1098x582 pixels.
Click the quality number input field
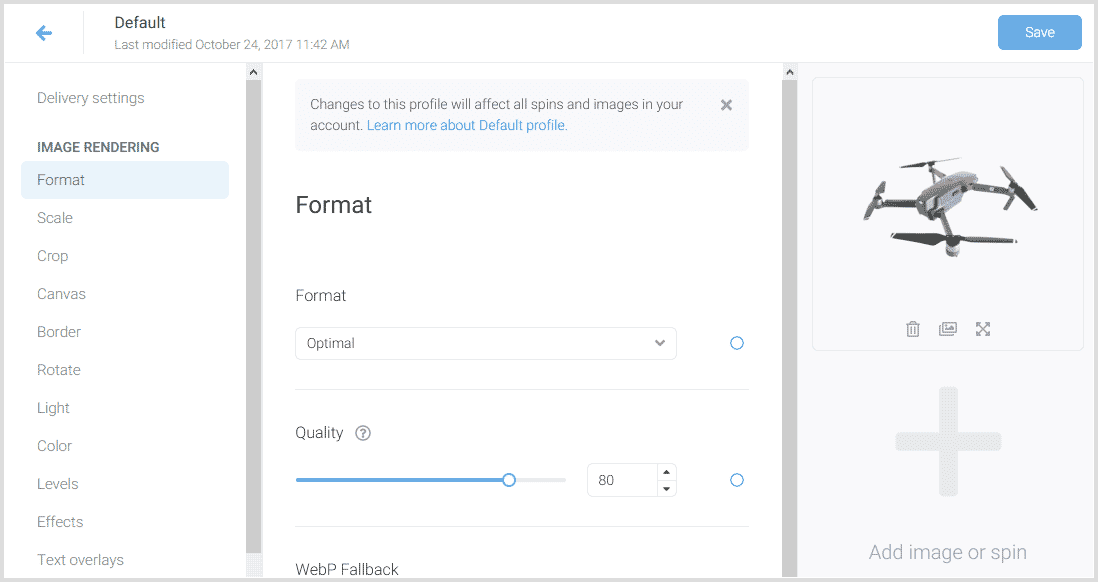(620, 480)
